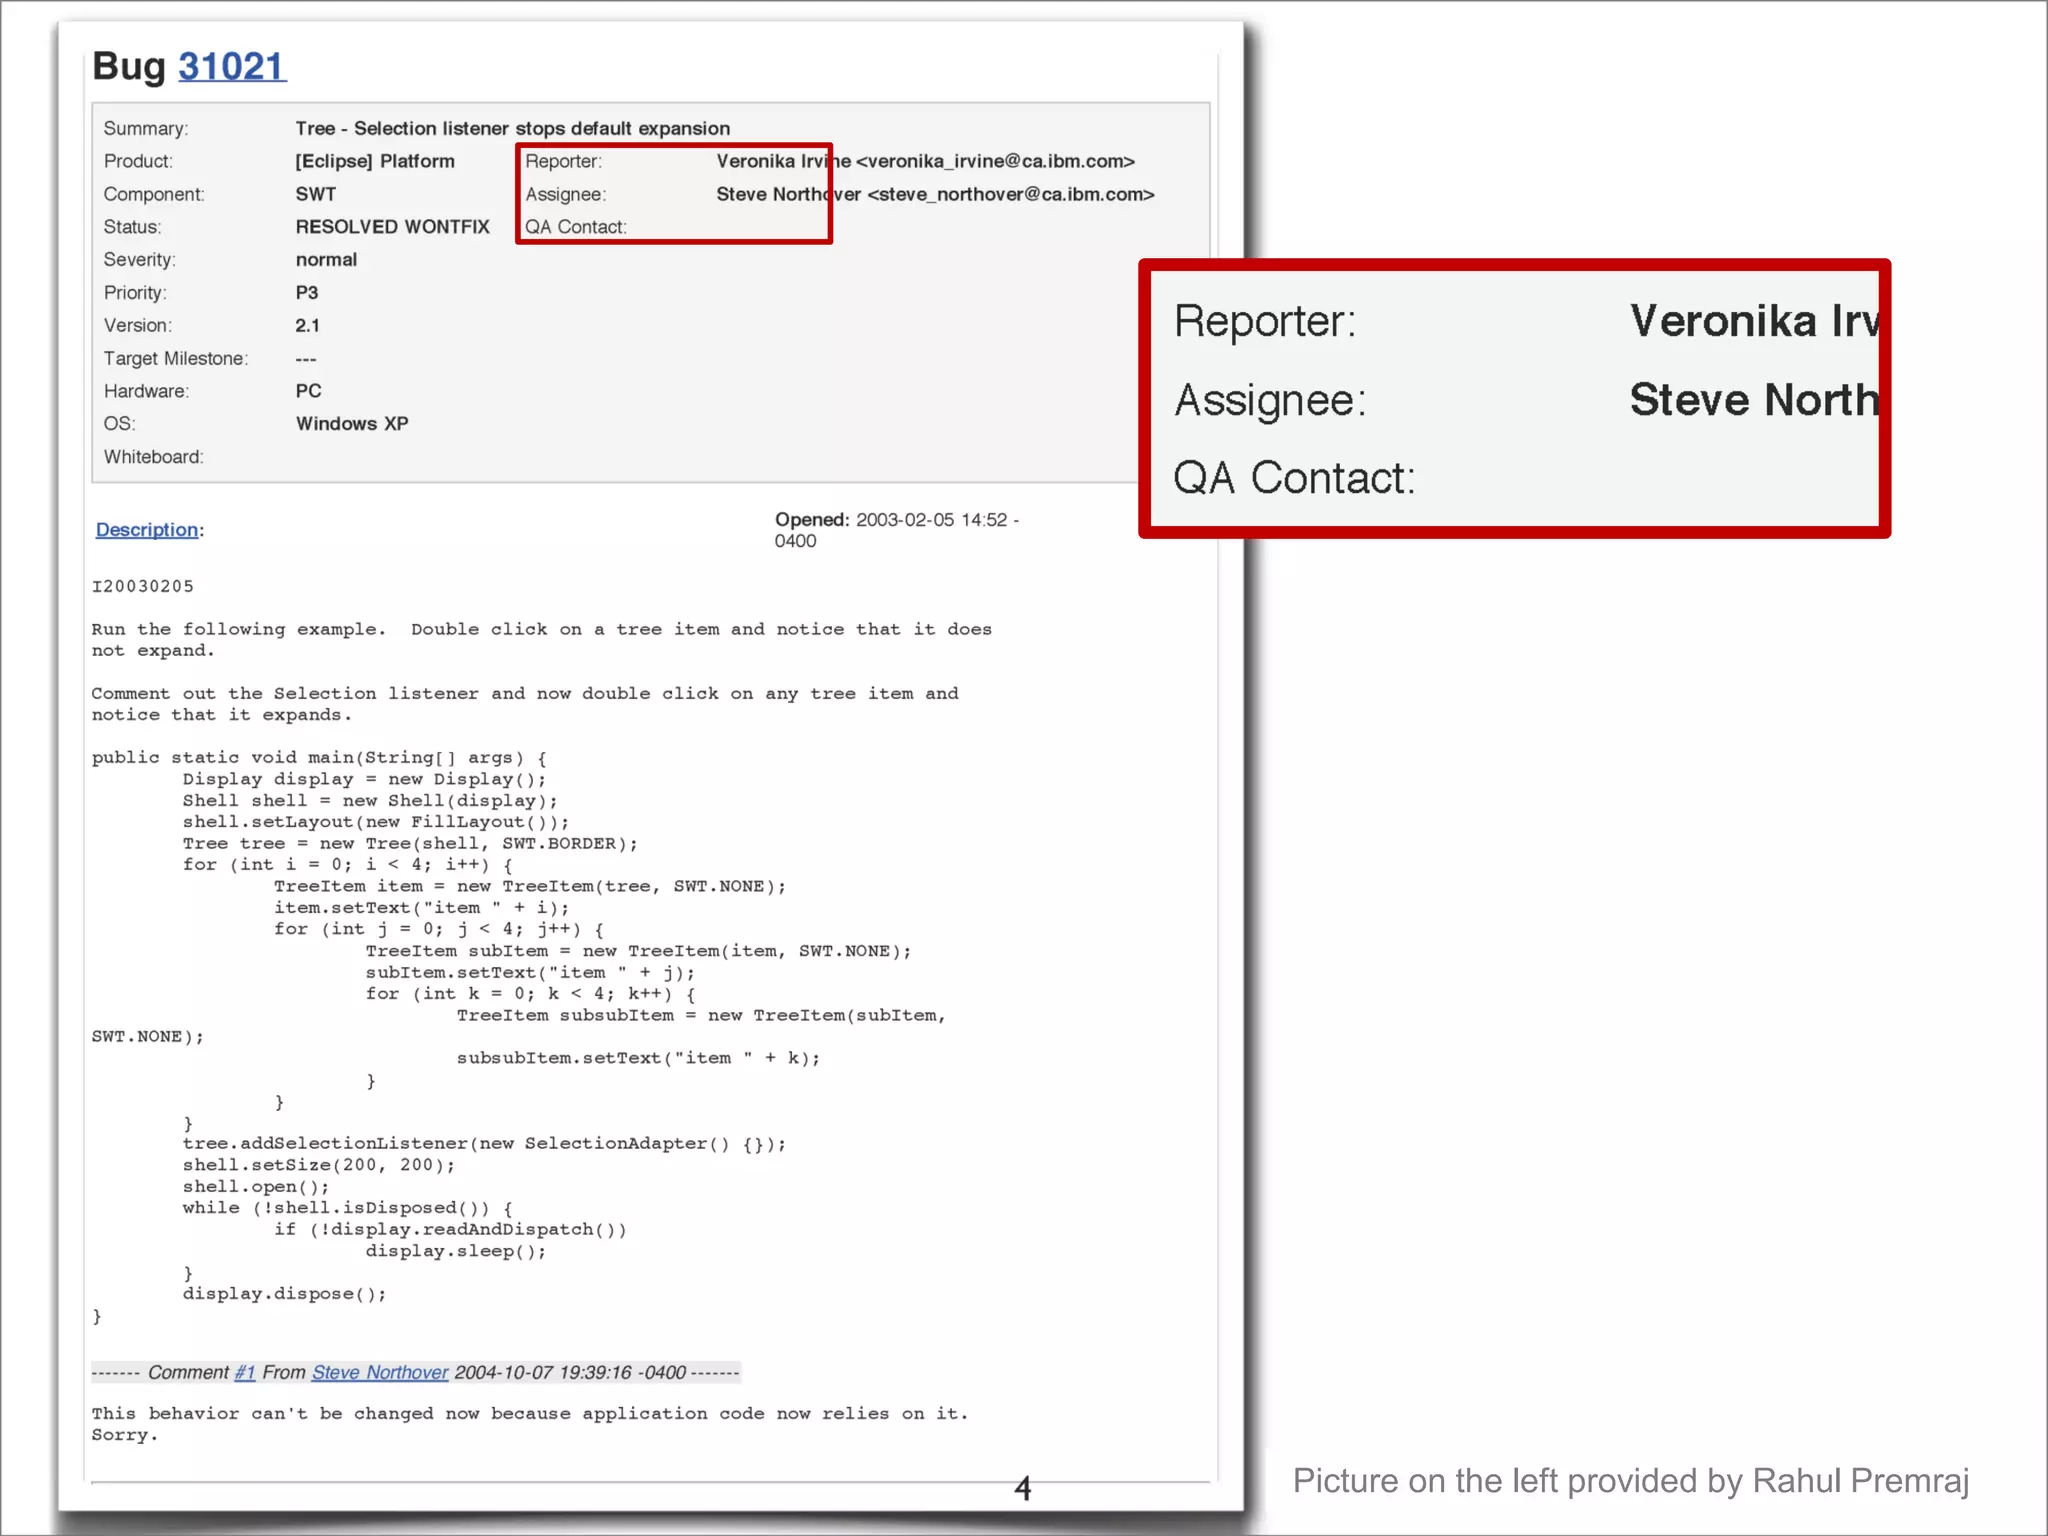Screen dimensions: 2048x1536
Task: Click the text 'Comment out the Selection listener'
Action: click(x=285, y=693)
